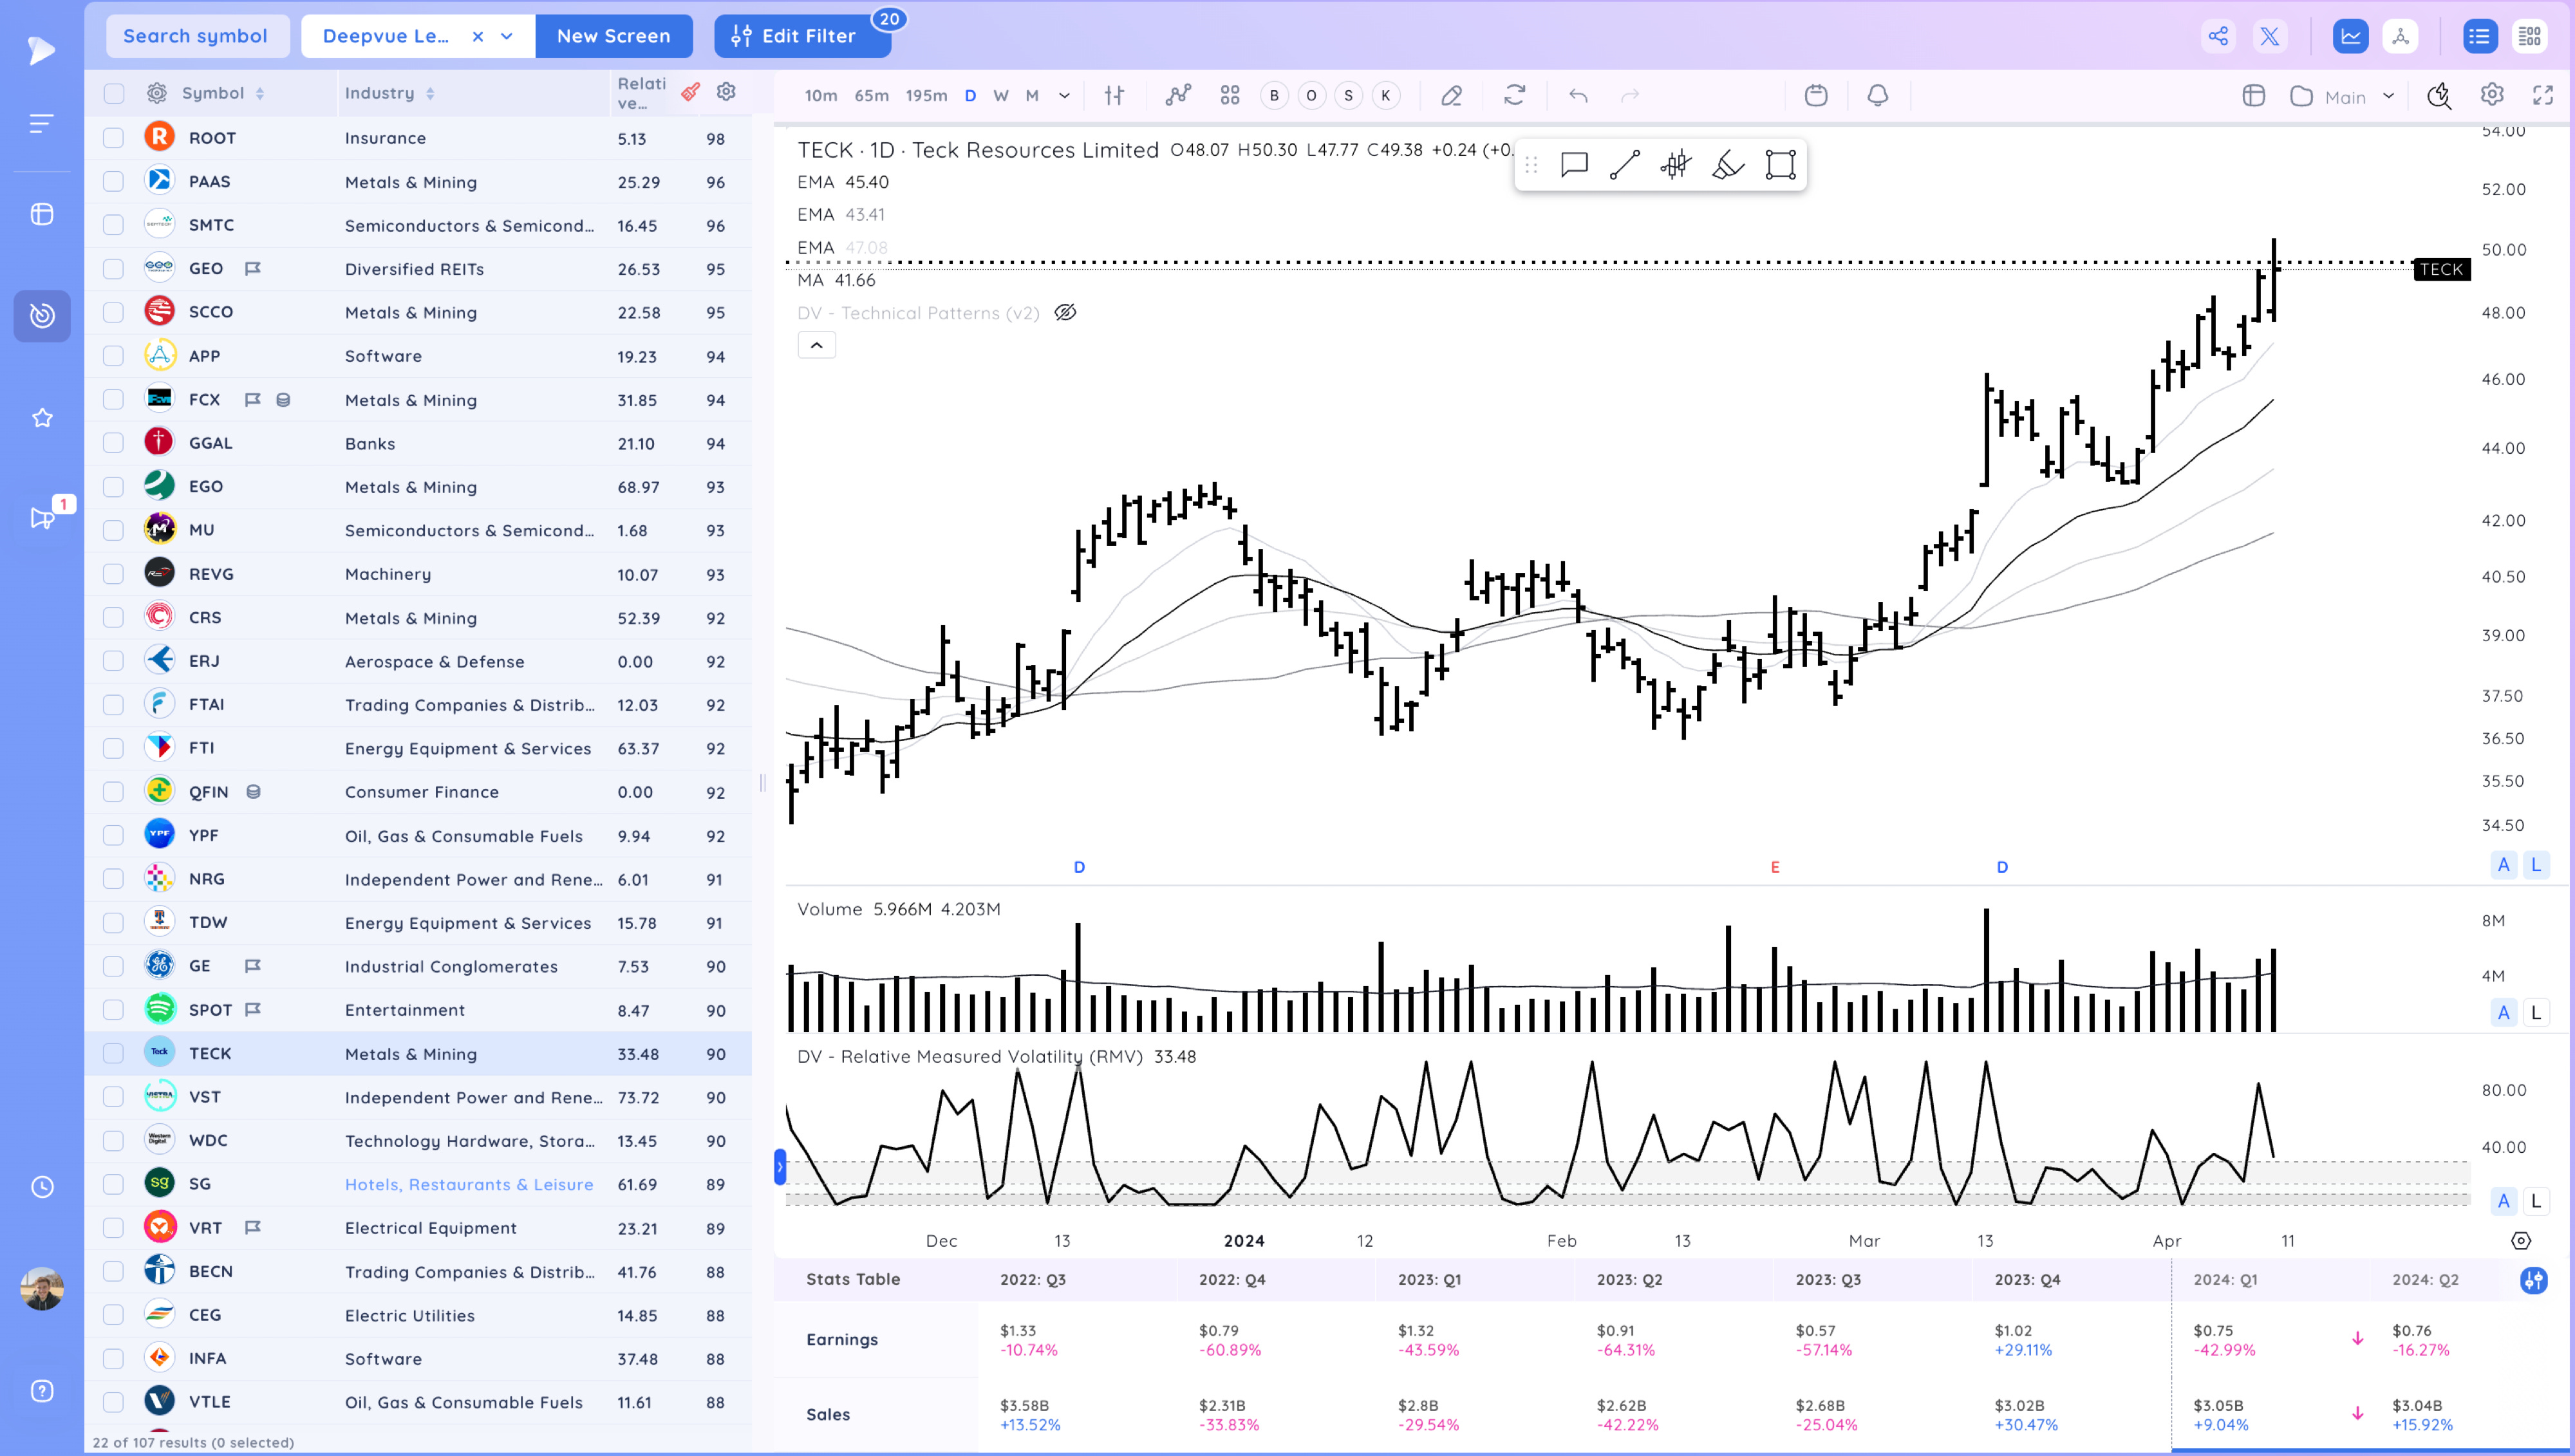This screenshot has height=1456, width=2575.
Task: Open chart settings gear icon
Action: coord(2491,94)
